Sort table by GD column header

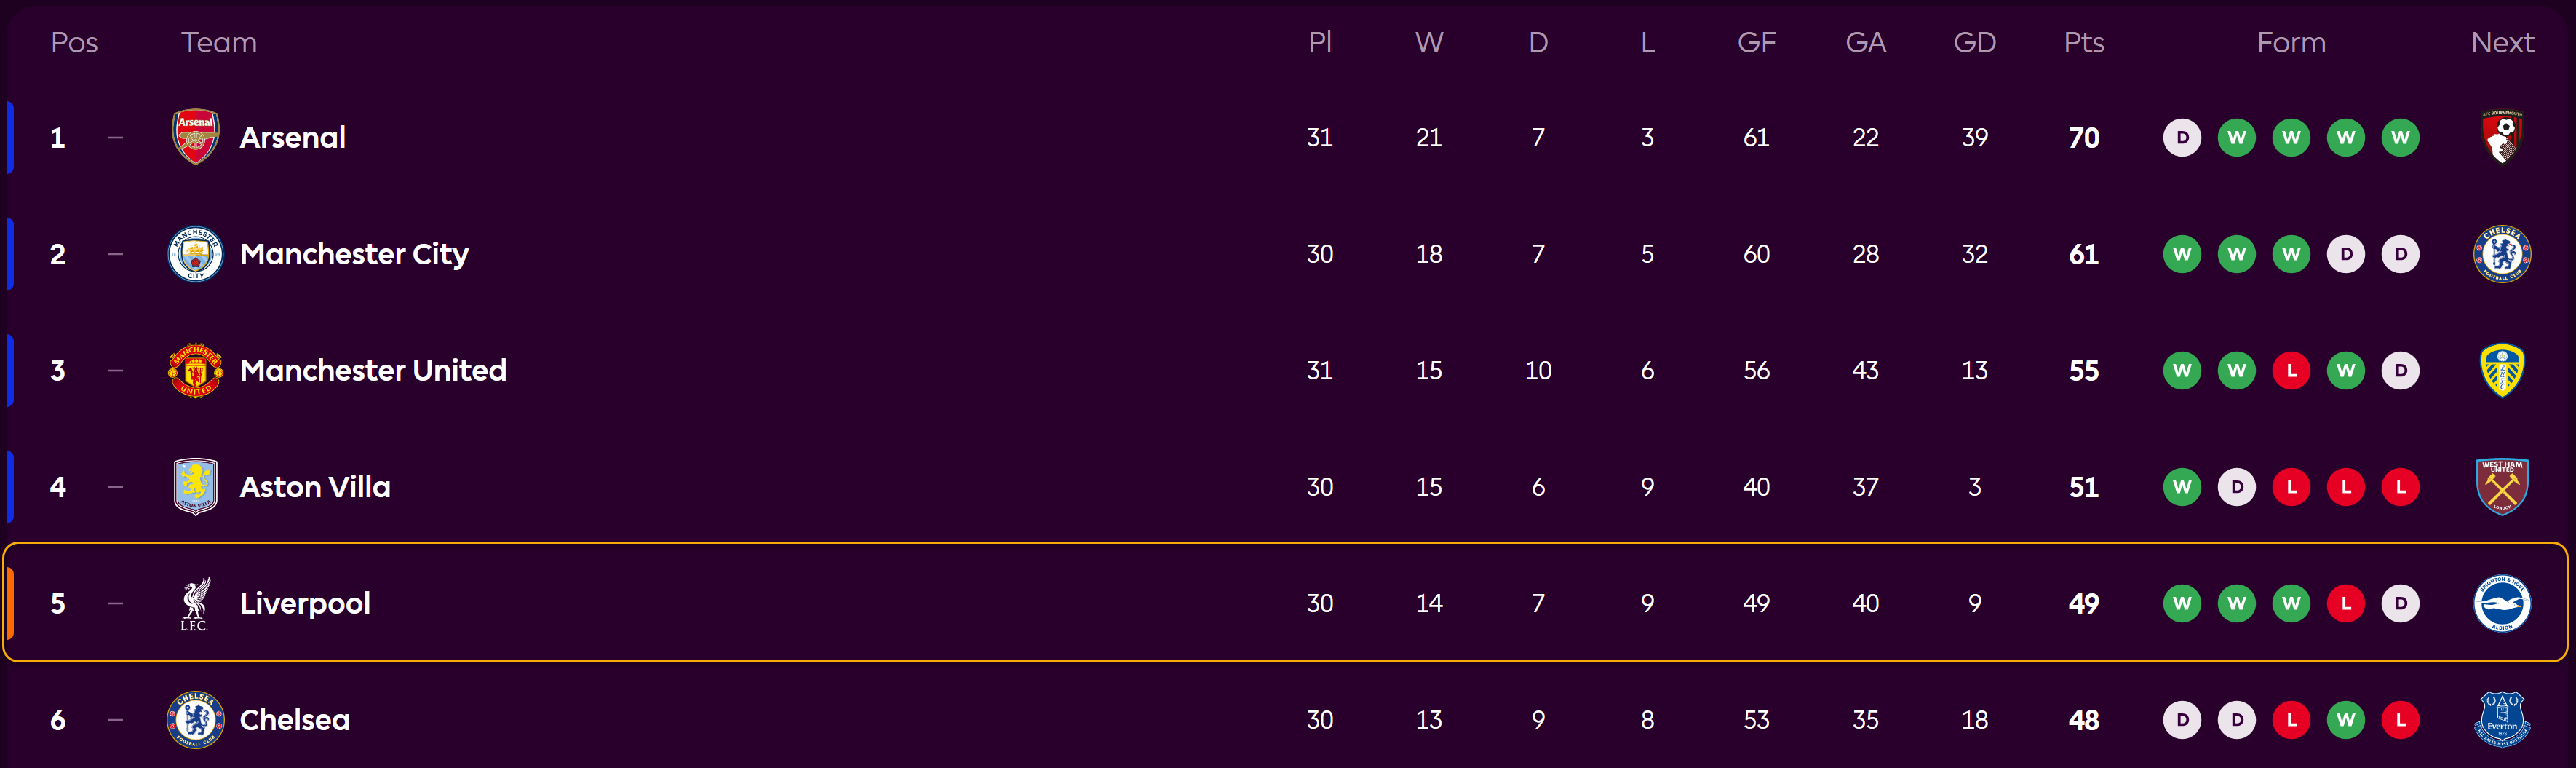click(x=1974, y=43)
